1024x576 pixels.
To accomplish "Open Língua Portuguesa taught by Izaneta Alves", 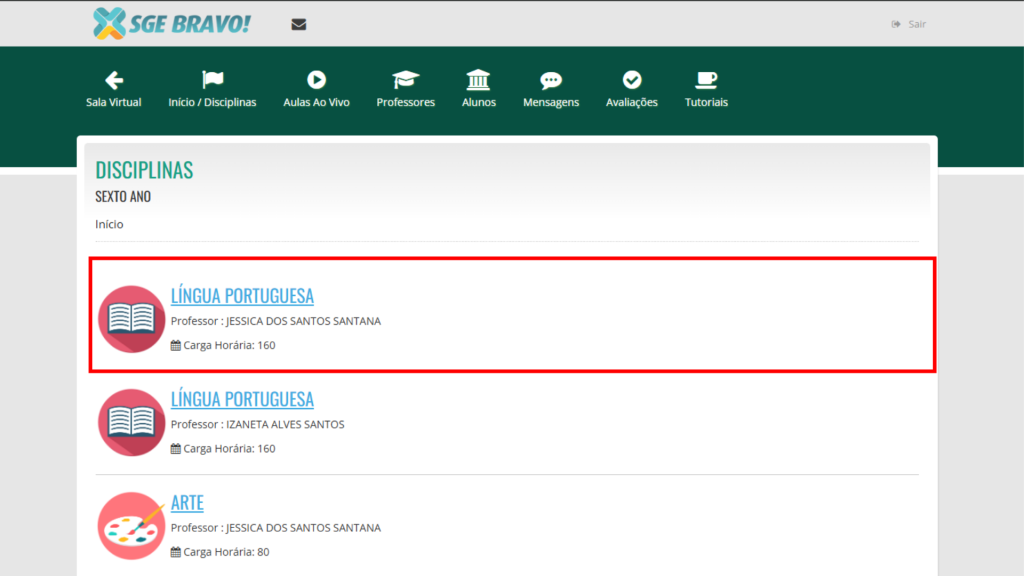I will coord(242,399).
